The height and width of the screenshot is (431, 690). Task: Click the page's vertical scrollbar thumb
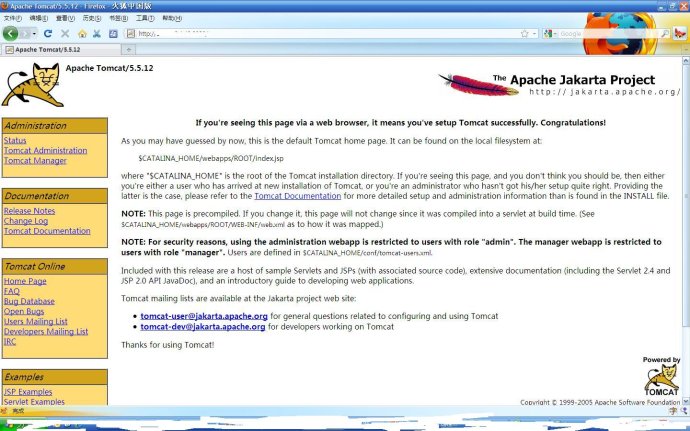pos(686,196)
